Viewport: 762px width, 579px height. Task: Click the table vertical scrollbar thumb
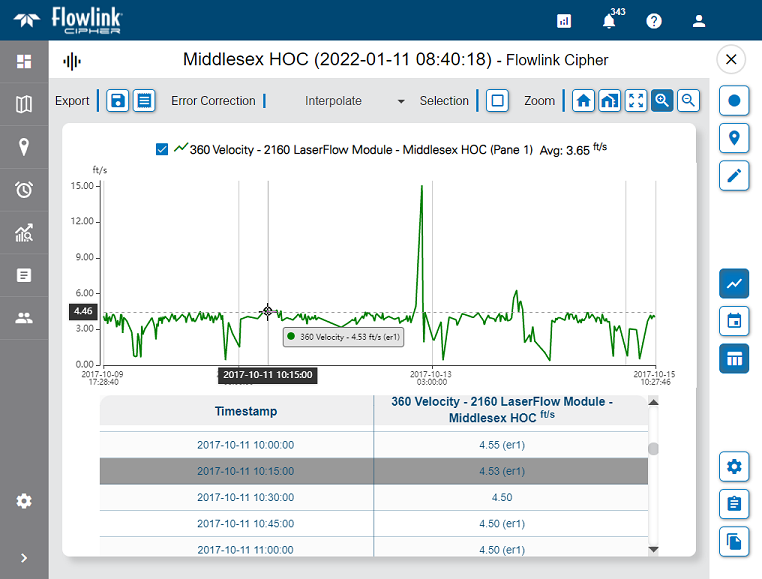coord(654,449)
